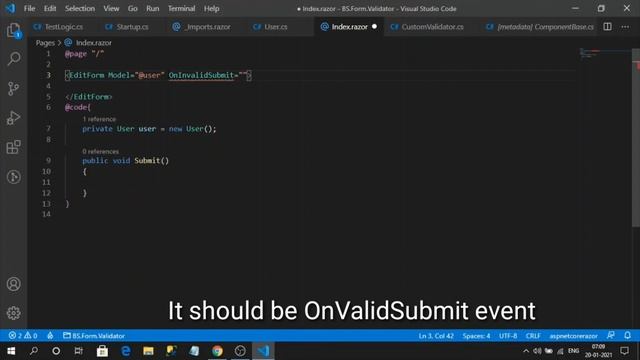Open the Search view in activity bar

(13, 59)
